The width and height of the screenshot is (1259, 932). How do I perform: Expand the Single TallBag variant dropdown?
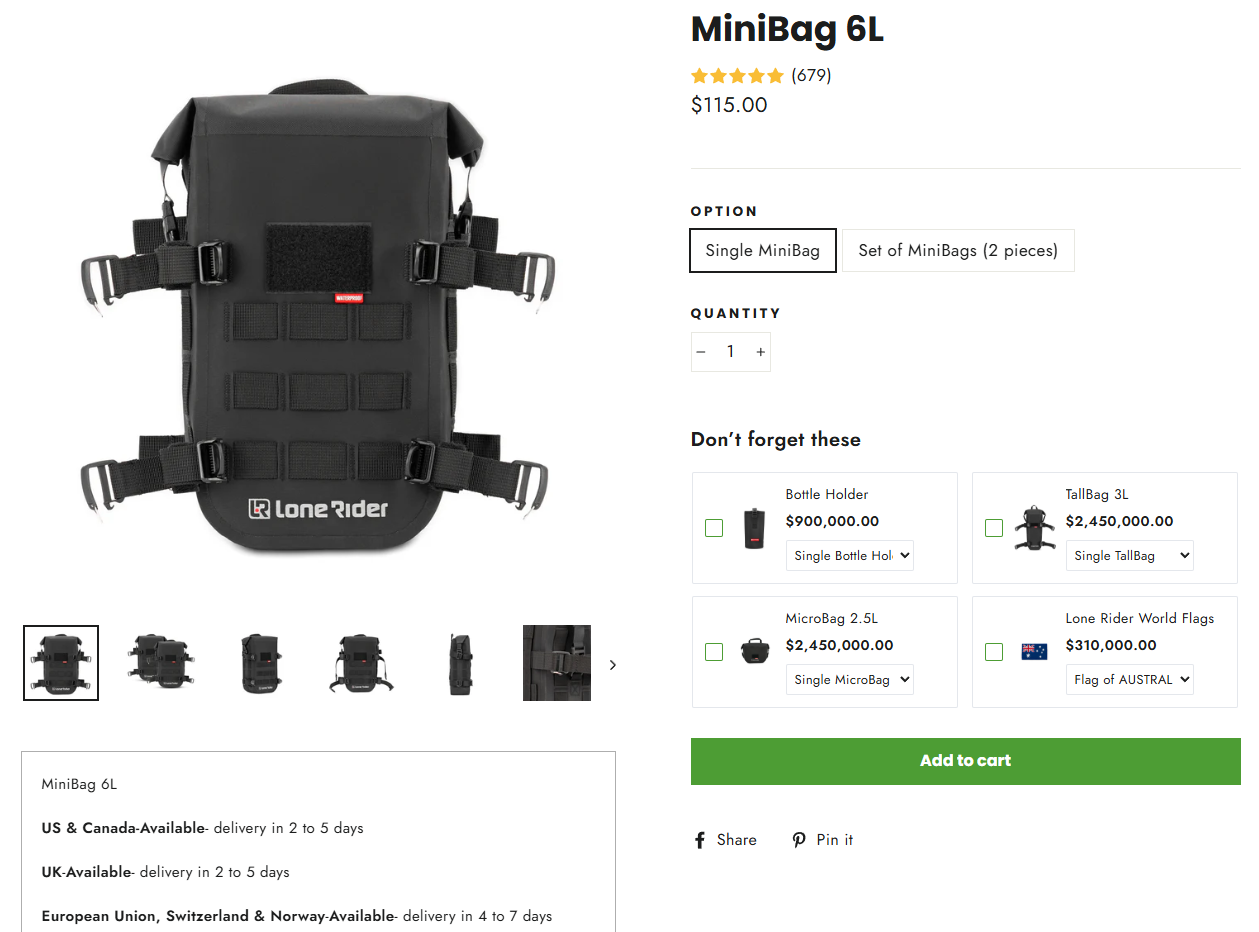[1130, 556]
